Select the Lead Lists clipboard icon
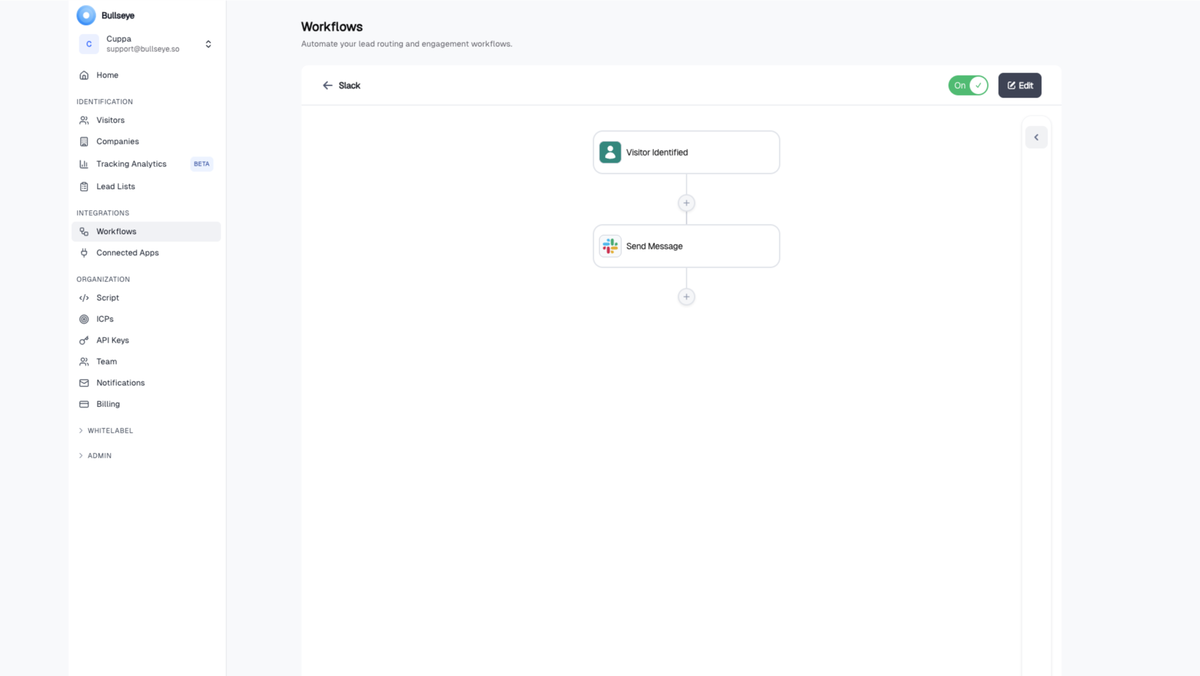The width and height of the screenshot is (1200, 676). [x=84, y=186]
